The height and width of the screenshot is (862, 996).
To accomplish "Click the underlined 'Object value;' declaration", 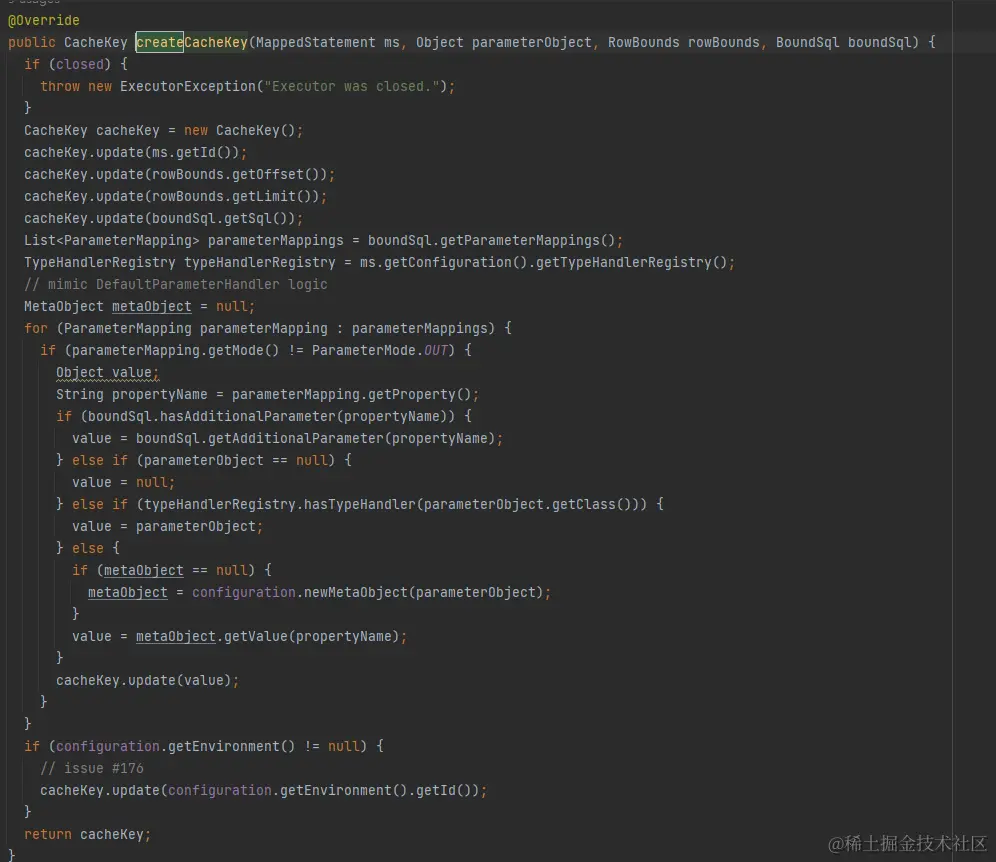I will (x=107, y=372).
